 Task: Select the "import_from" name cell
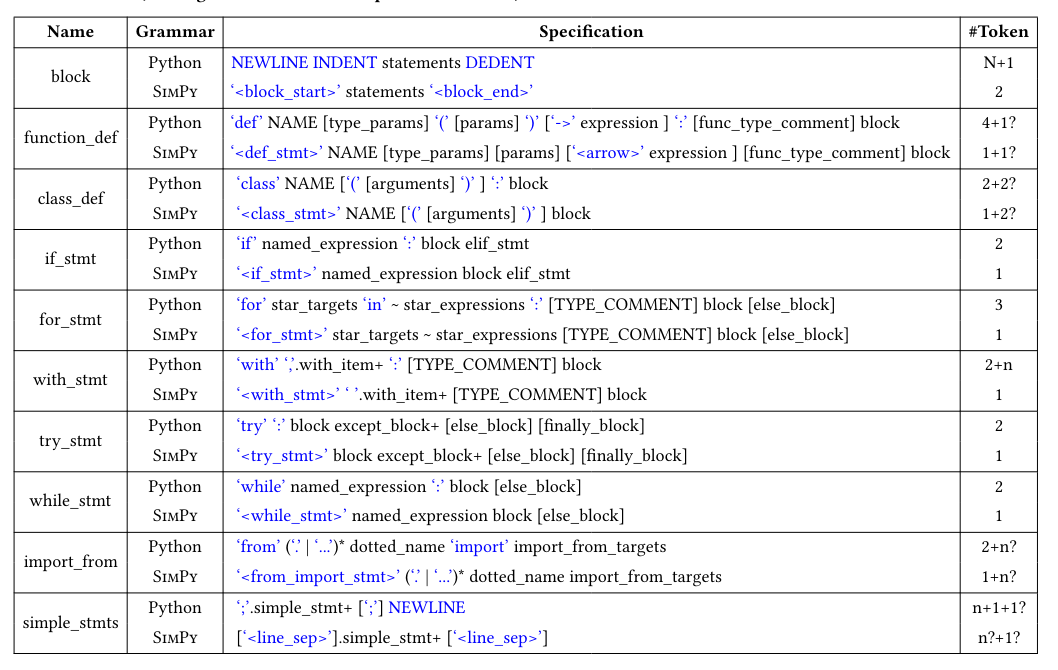click(x=70, y=561)
